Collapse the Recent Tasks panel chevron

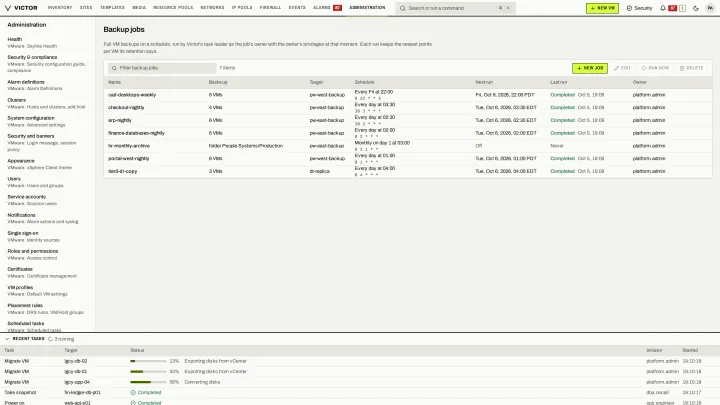(x=7, y=339)
